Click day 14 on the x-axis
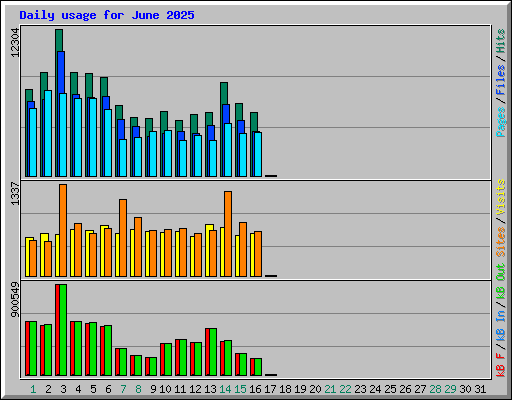512x400 pixels. pos(225,389)
